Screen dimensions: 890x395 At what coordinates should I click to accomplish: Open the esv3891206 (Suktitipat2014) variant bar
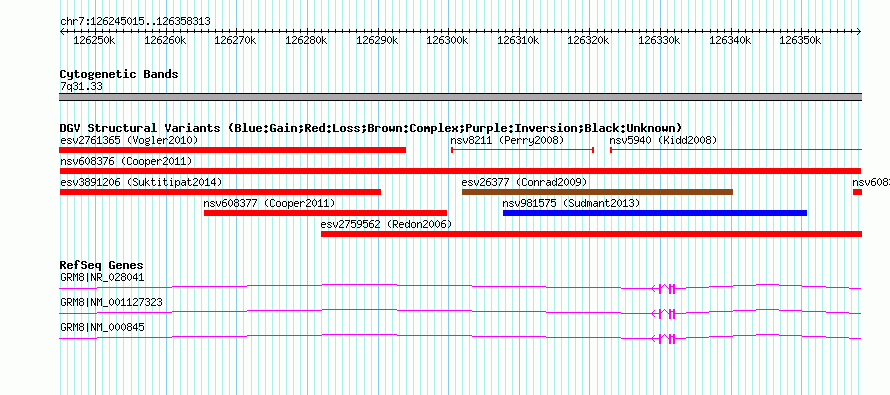[x=220, y=192]
